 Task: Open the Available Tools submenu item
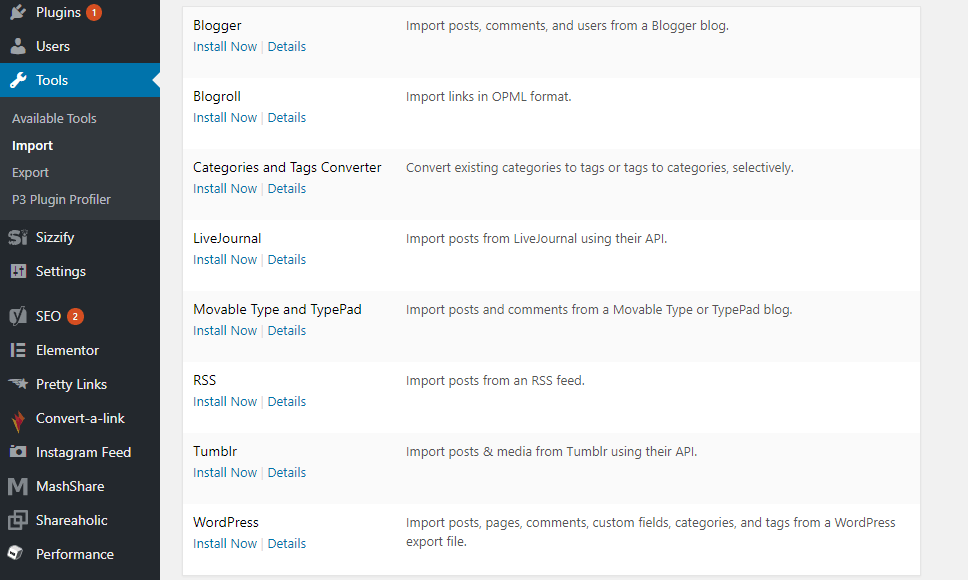(54, 118)
